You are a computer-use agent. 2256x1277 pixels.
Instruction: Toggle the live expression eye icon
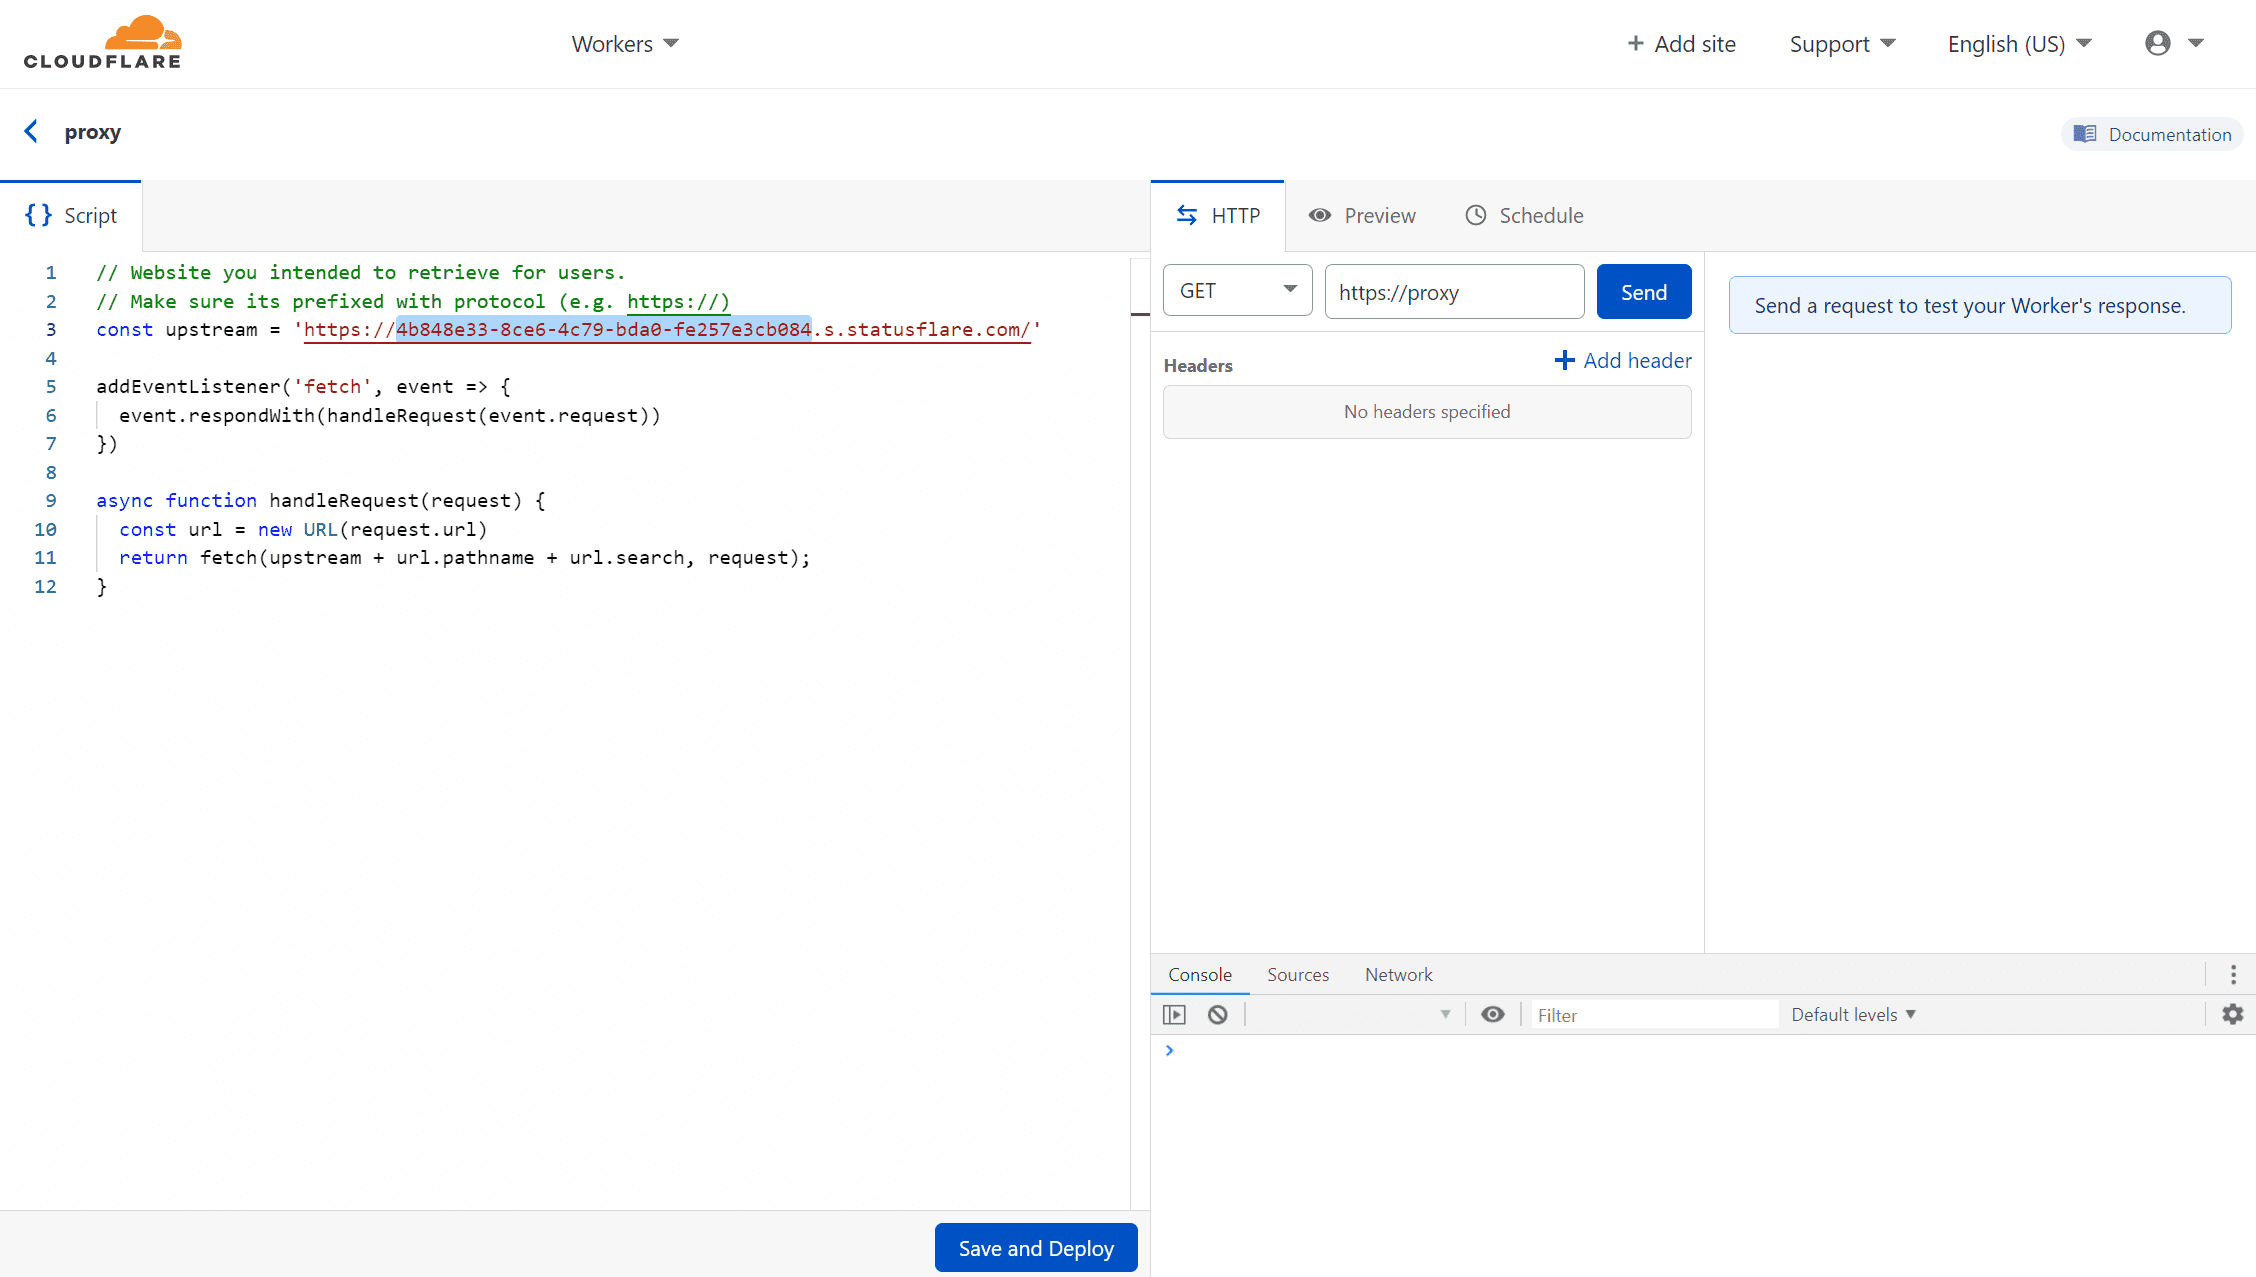pyautogui.click(x=1492, y=1014)
